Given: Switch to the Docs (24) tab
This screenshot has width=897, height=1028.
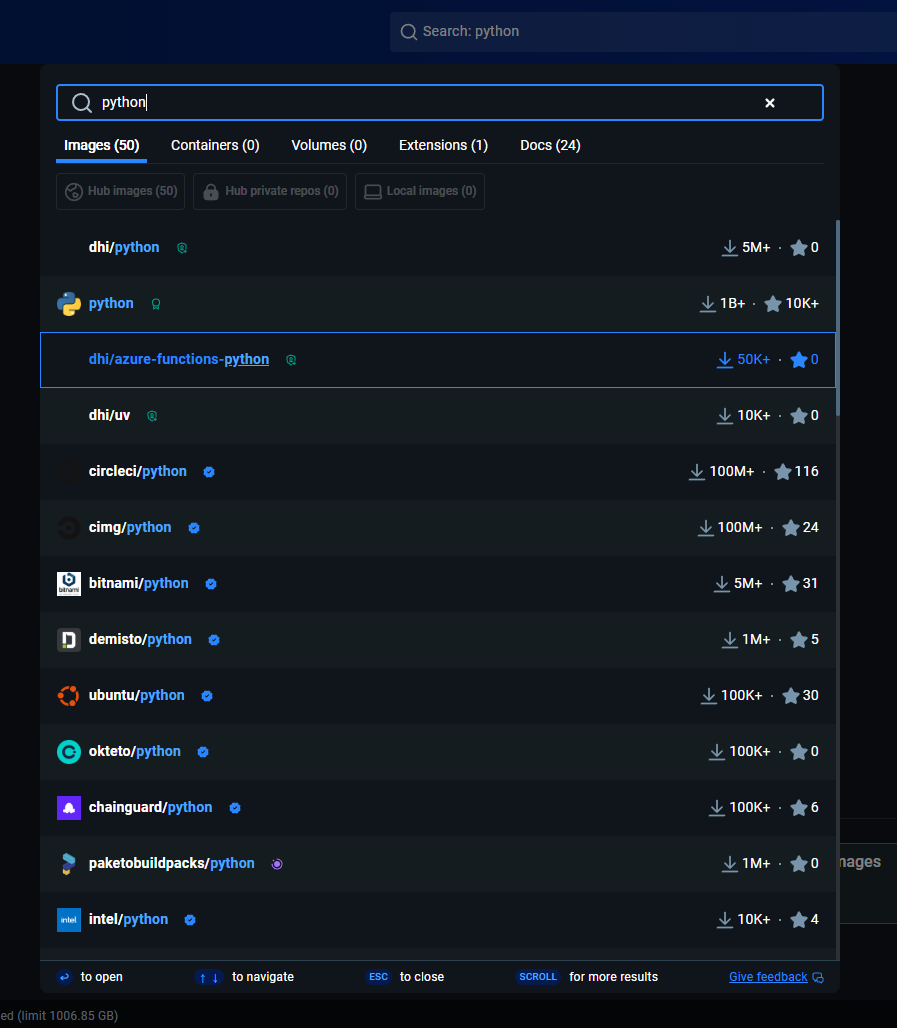Looking at the screenshot, I should point(550,146).
